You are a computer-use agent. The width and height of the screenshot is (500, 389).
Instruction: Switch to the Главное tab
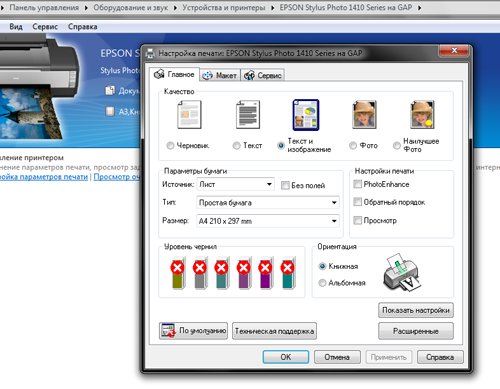pos(174,74)
